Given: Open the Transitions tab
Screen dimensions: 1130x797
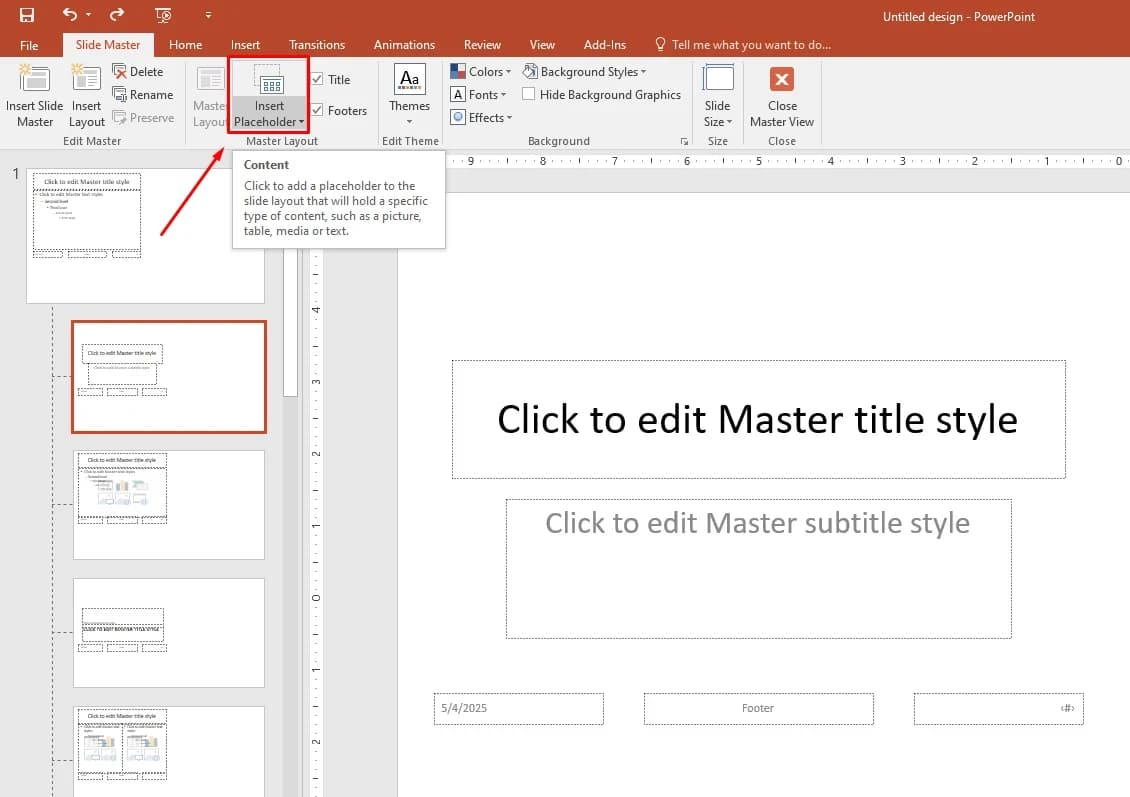Looking at the screenshot, I should [x=316, y=45].
